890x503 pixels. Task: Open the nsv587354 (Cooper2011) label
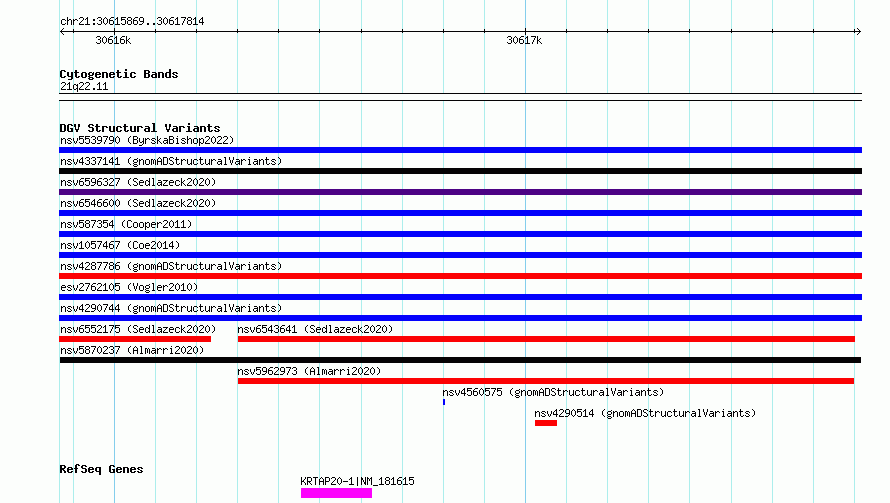126,224
